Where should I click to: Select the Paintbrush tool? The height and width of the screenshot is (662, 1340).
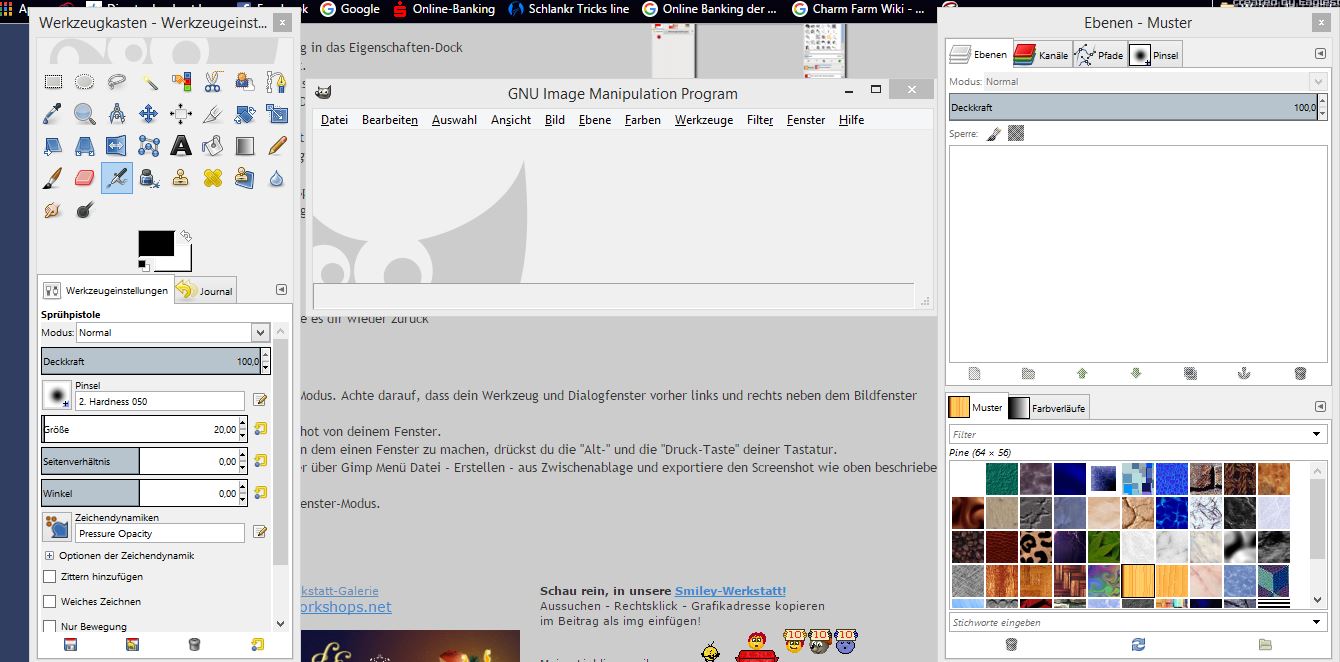53,178
